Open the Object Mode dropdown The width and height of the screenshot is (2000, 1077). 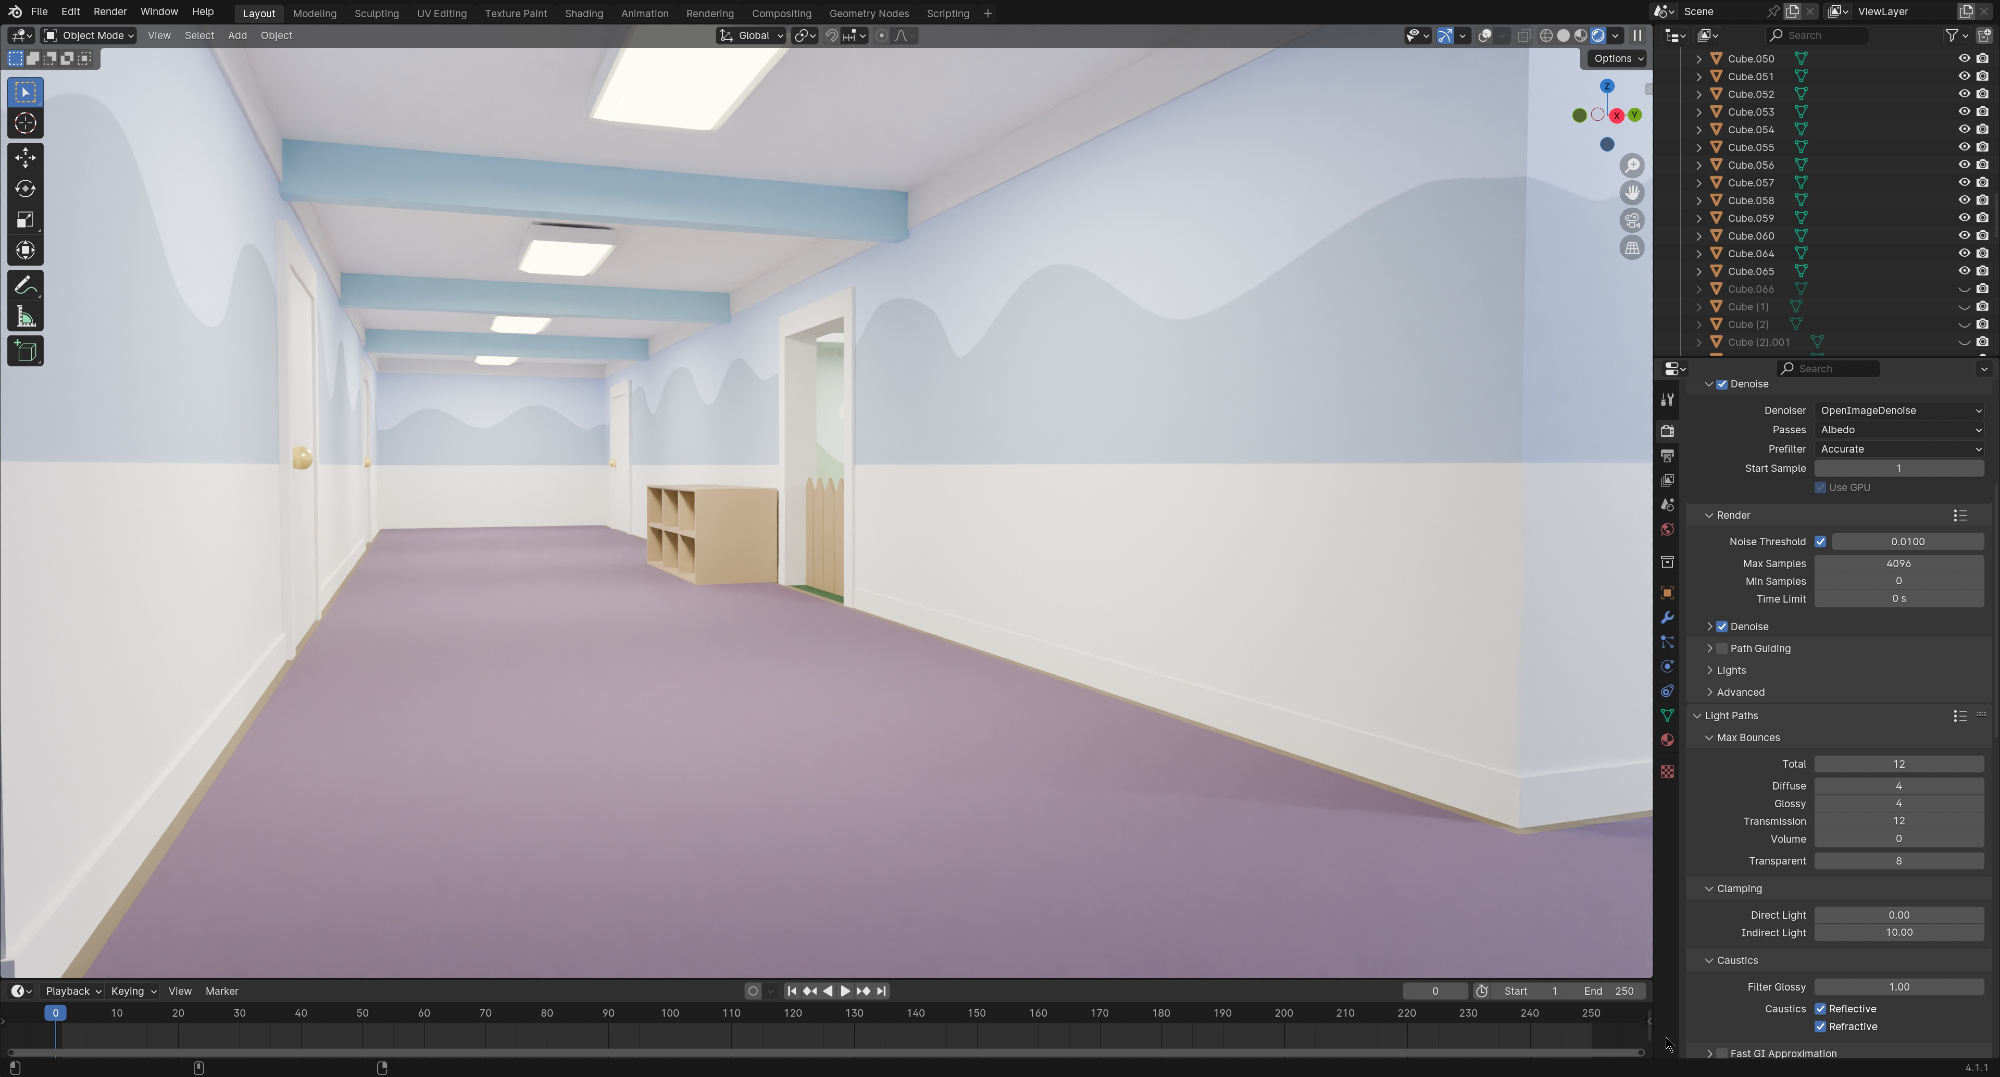(89, 36)
